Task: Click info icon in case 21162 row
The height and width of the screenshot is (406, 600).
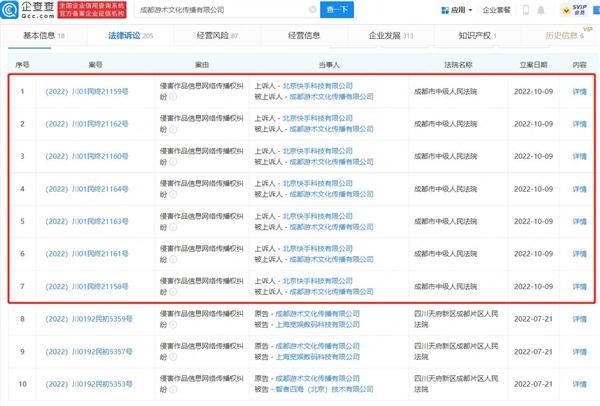Action: coord(173,129)
